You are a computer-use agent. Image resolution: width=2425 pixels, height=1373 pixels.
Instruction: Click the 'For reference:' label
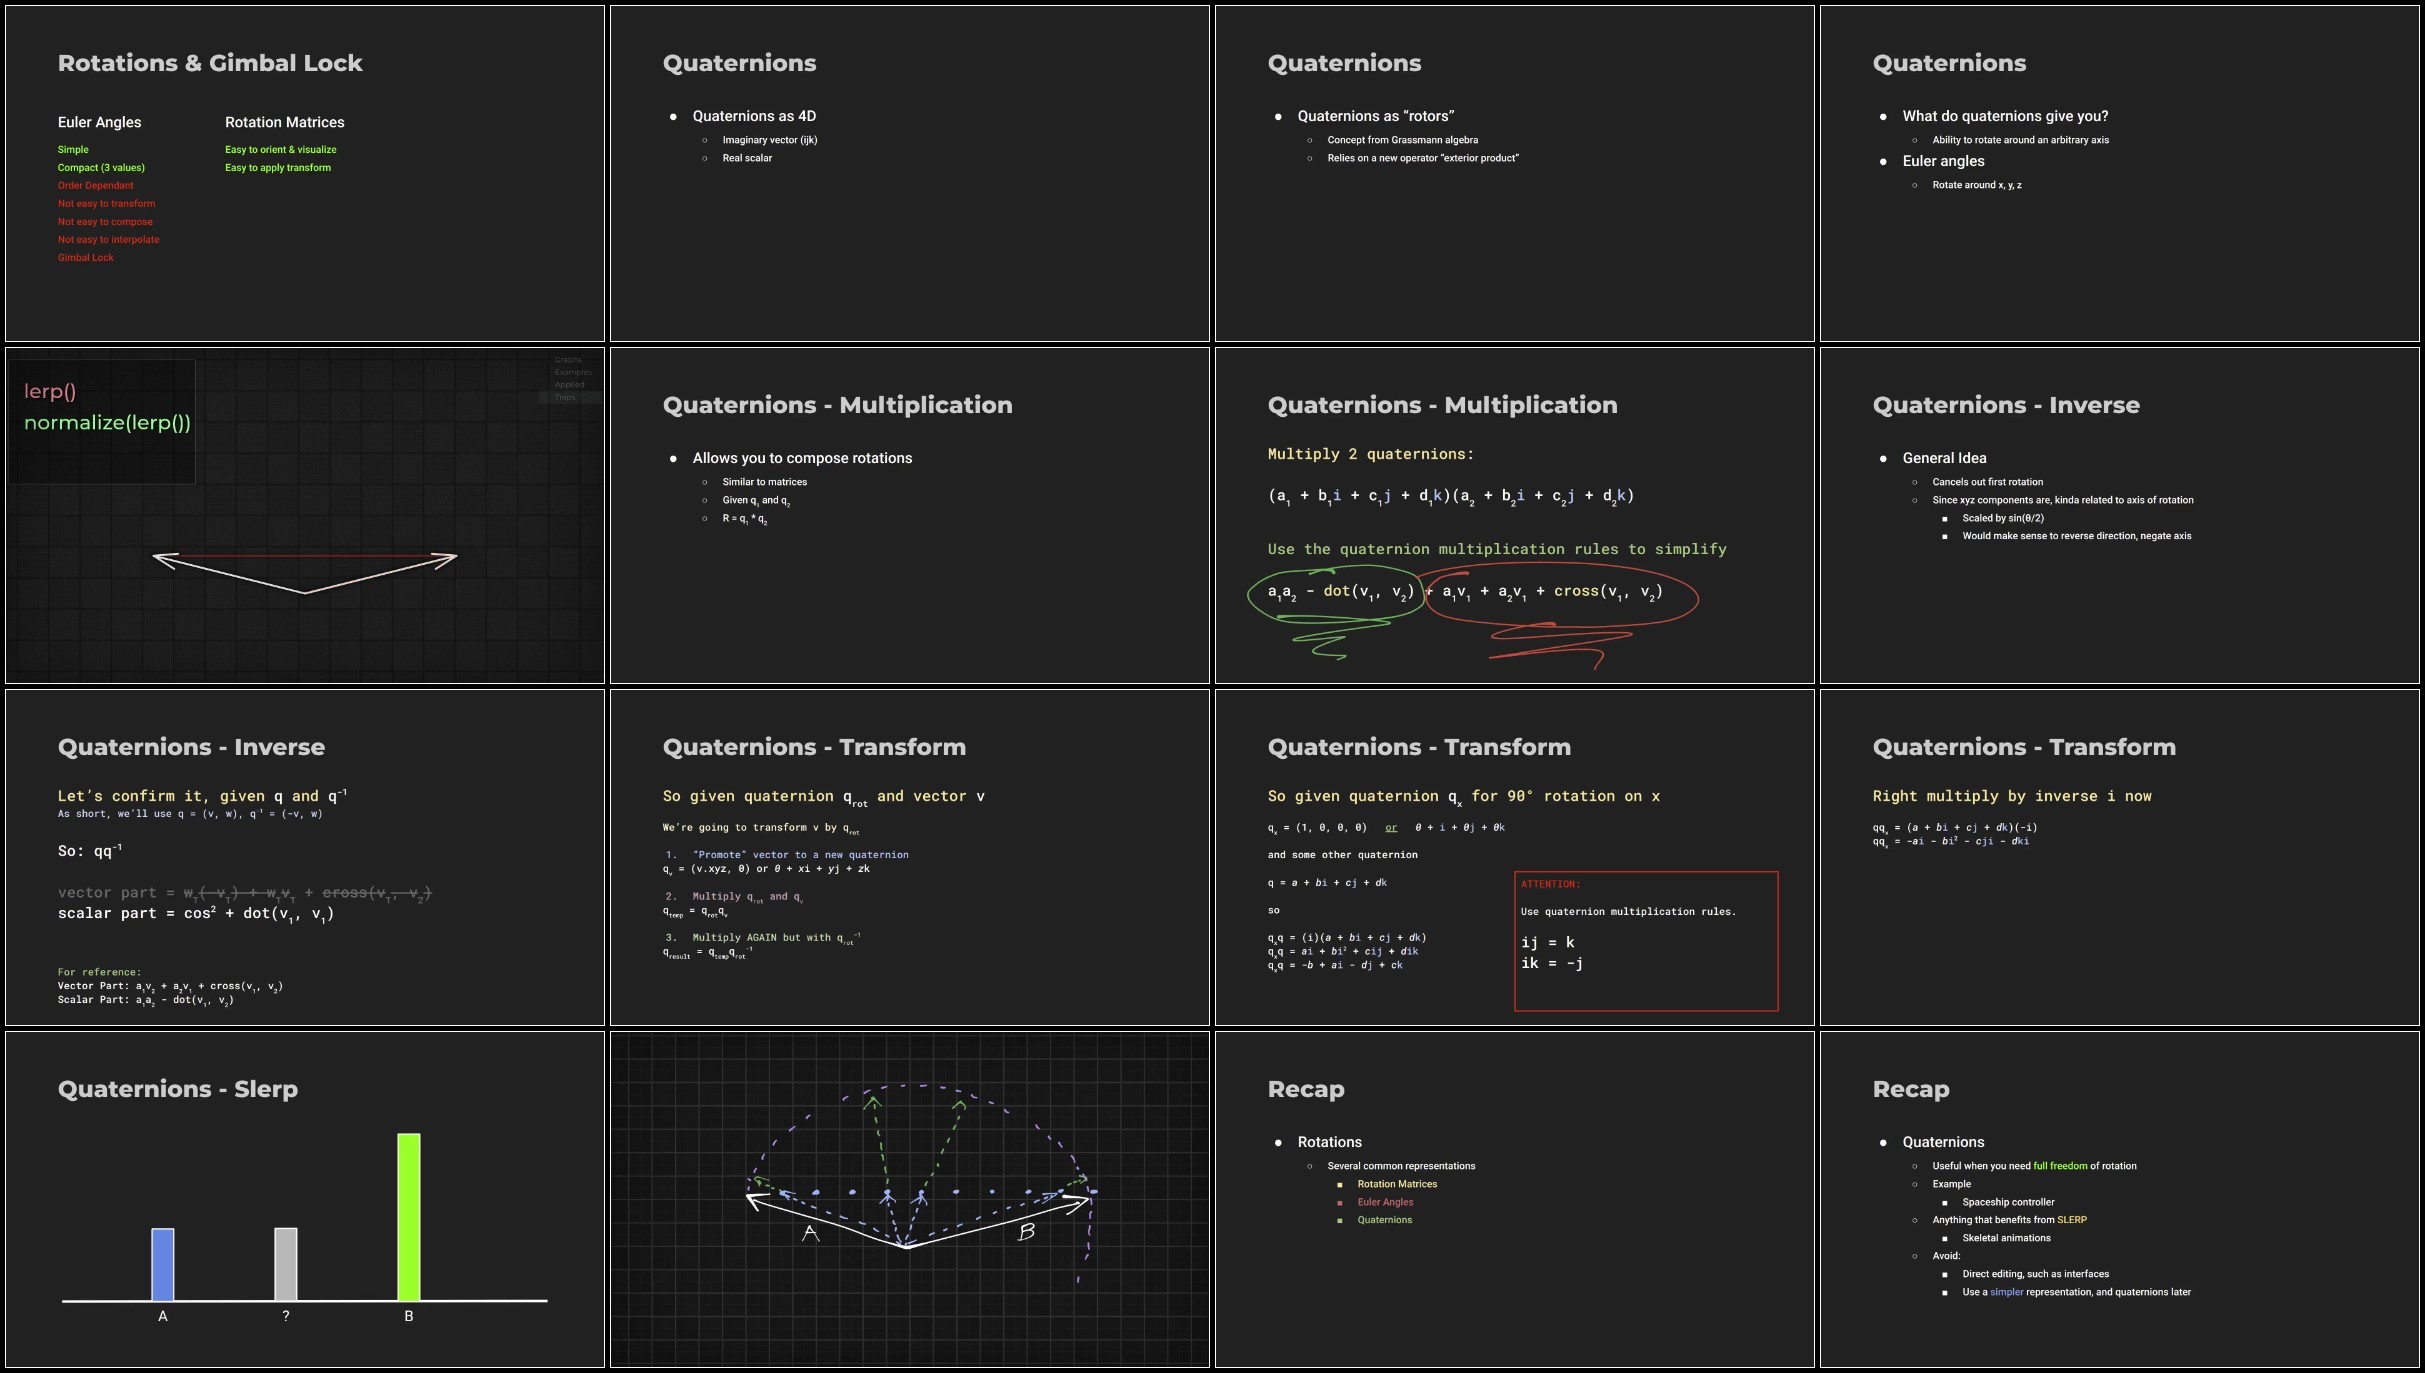pyautogui.click(x=99, y=972)
